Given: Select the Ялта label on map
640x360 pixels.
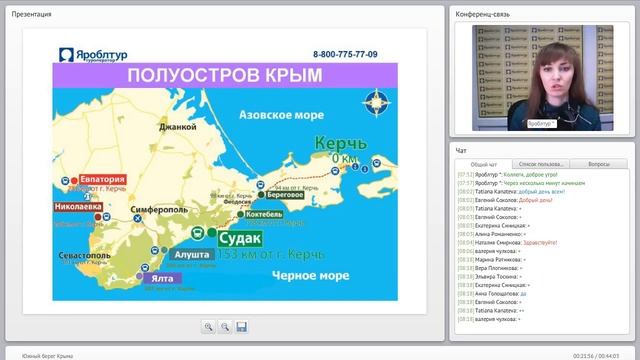Looking at the screenshot, I should coord(162,278).
